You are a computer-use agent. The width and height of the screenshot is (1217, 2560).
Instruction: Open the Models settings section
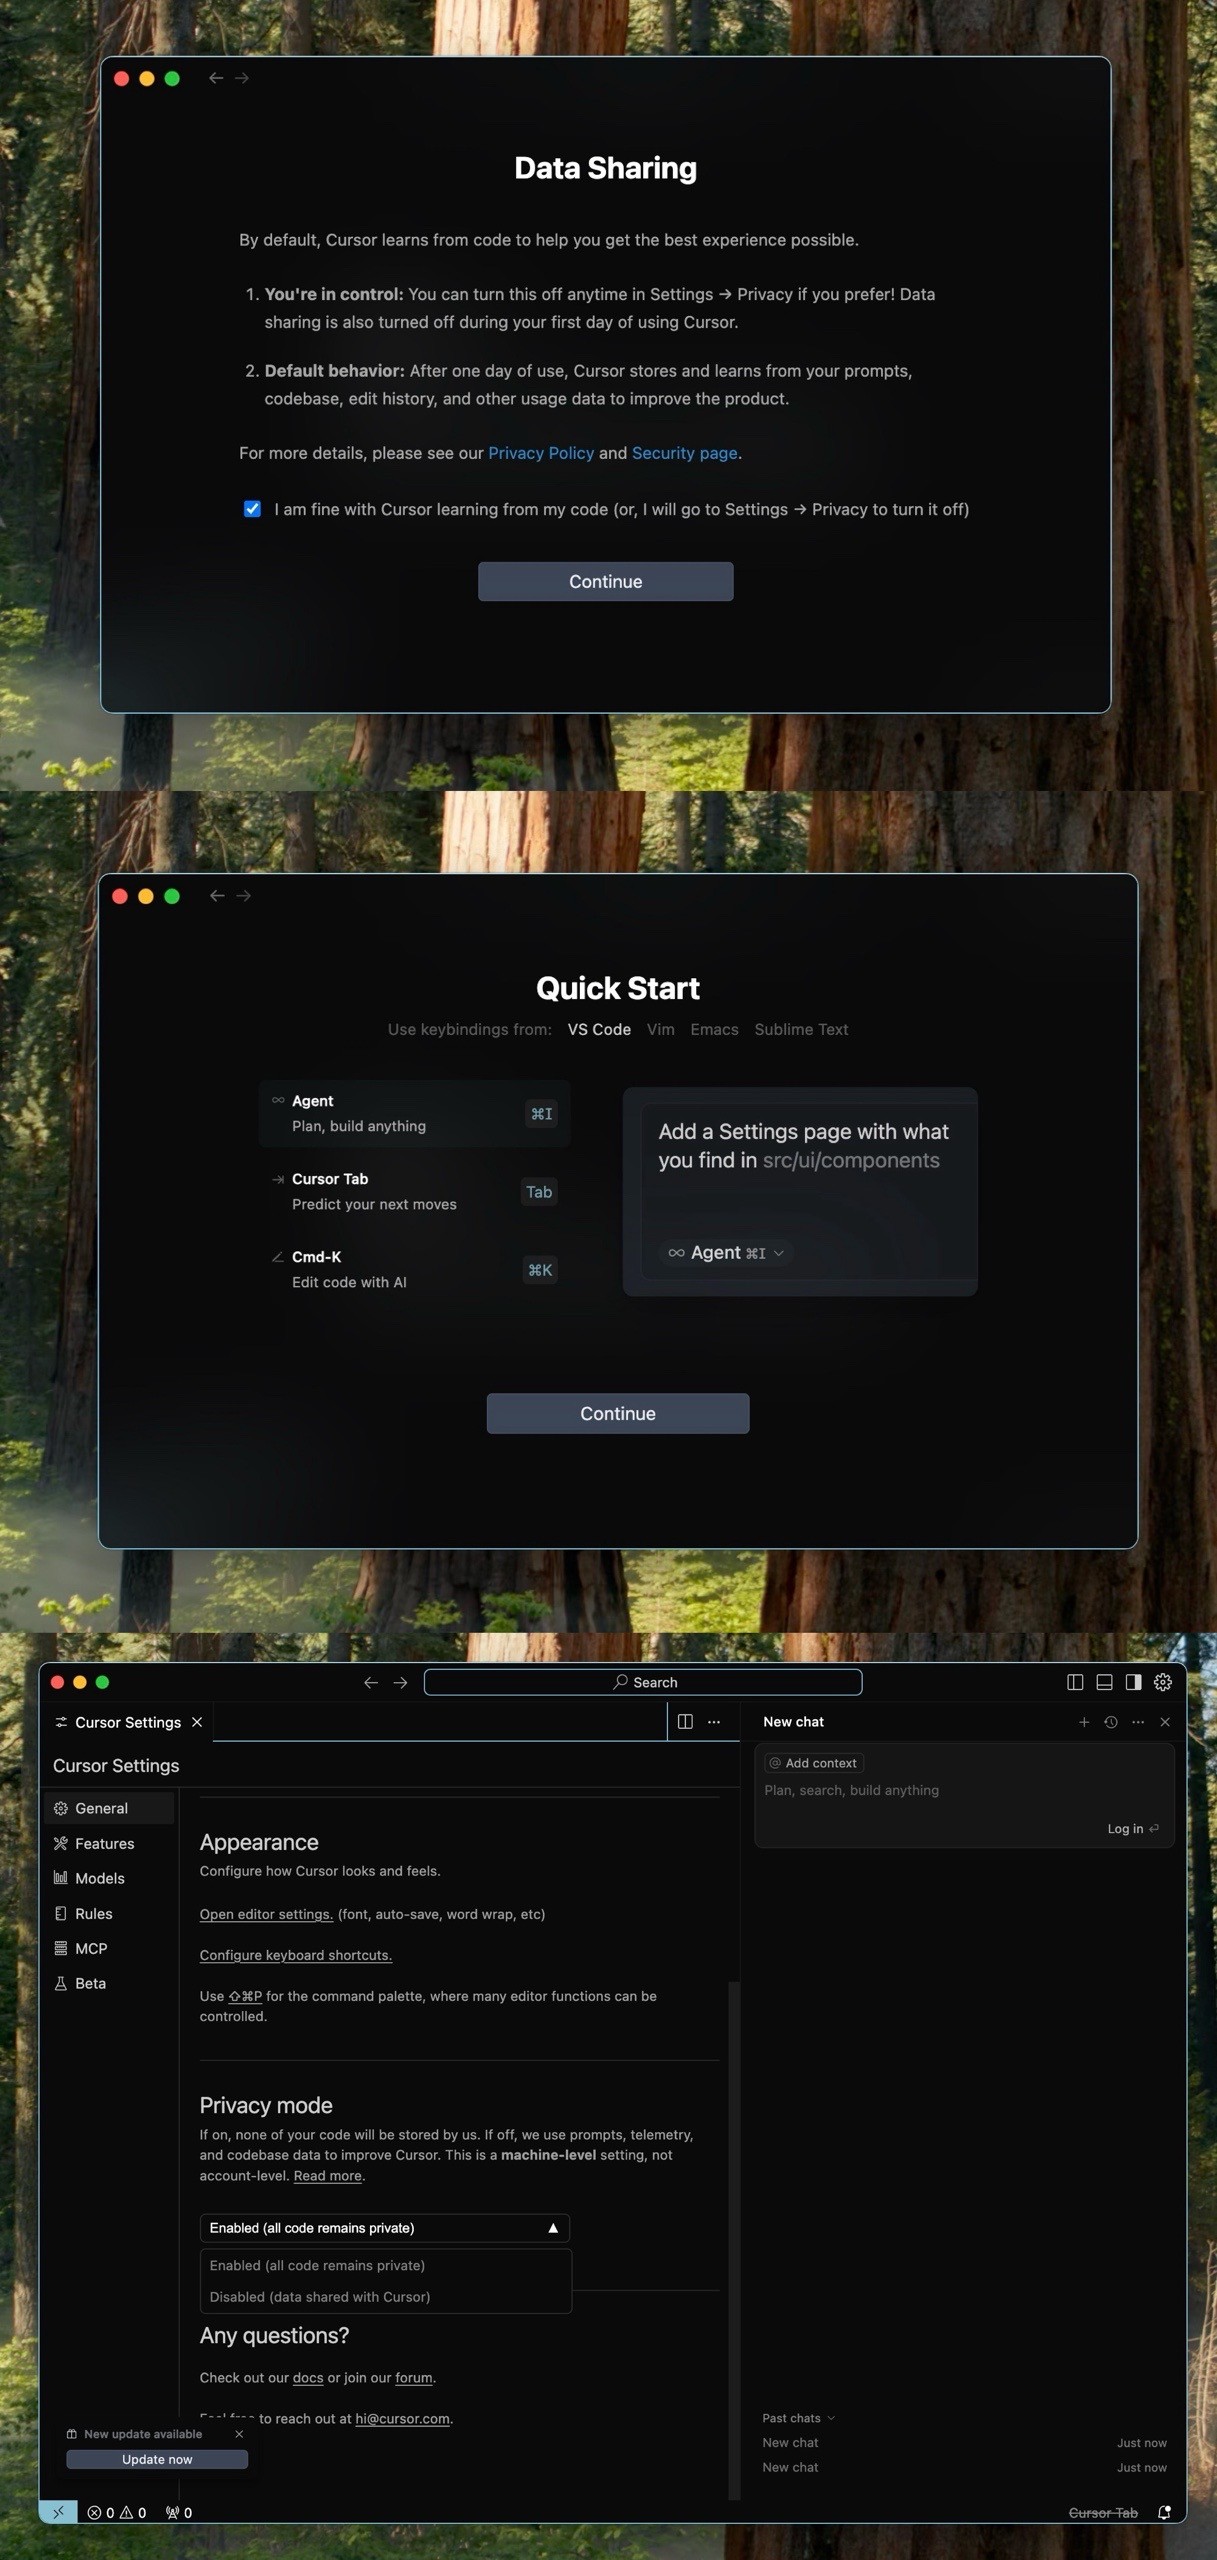(109, 1878)
